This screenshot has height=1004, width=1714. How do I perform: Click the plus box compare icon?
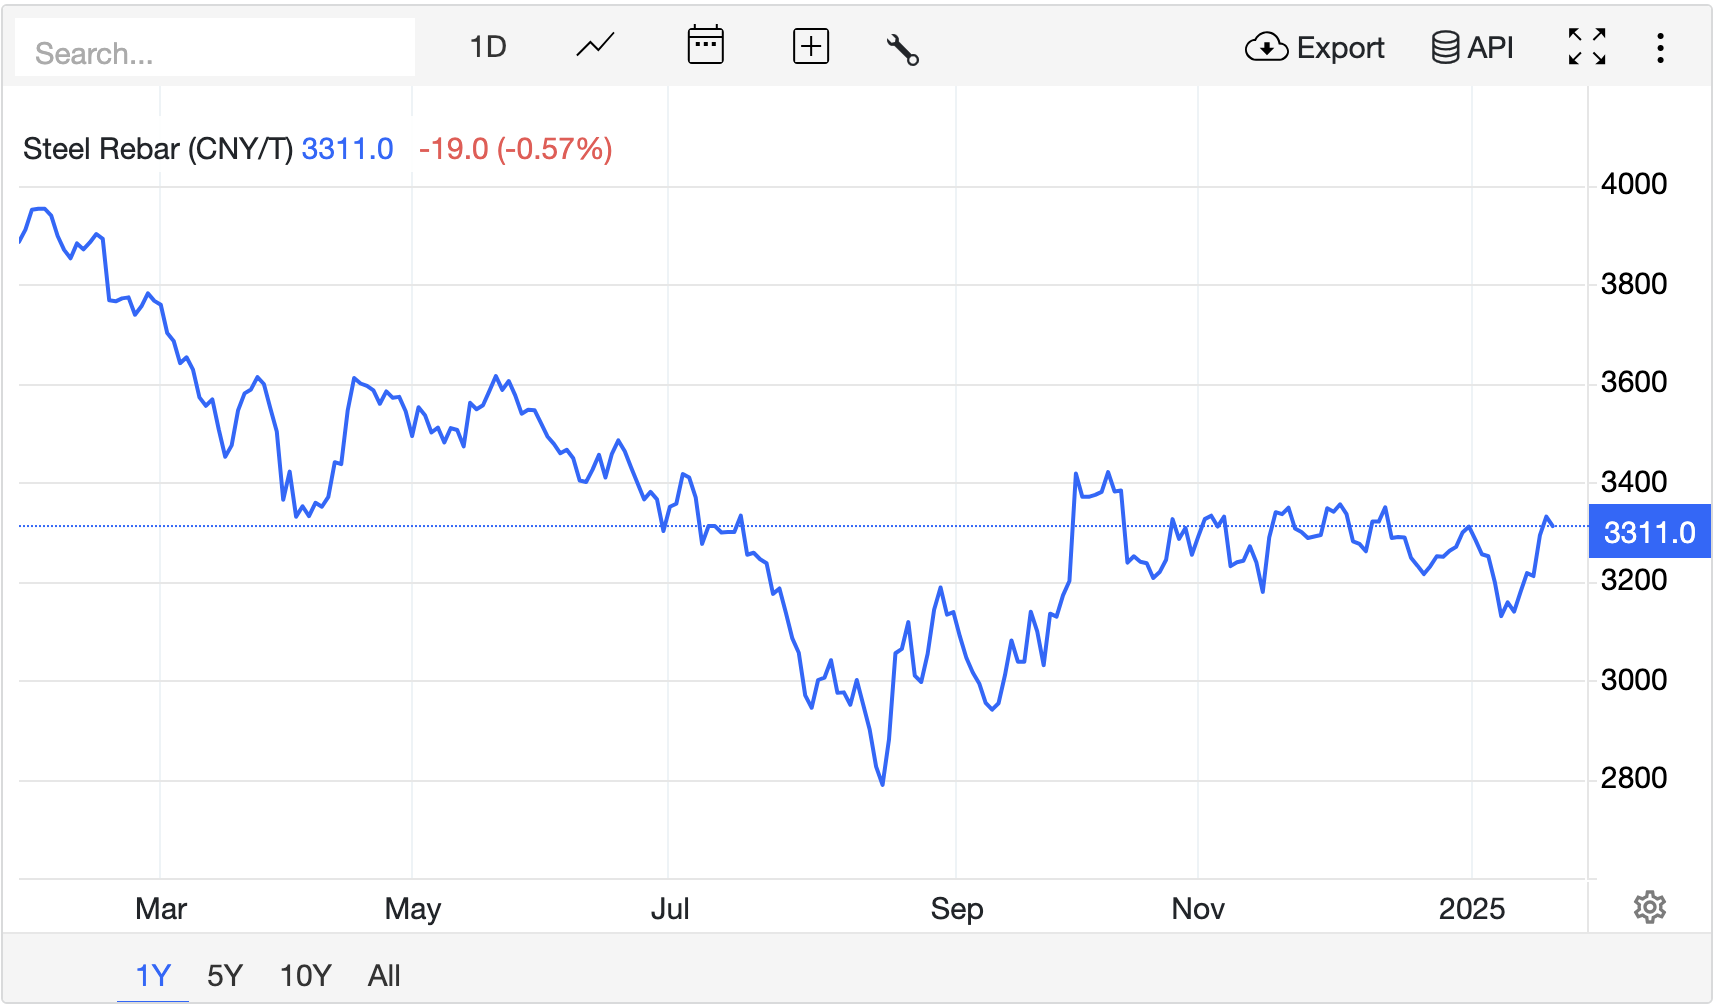[x=810, y=46]
